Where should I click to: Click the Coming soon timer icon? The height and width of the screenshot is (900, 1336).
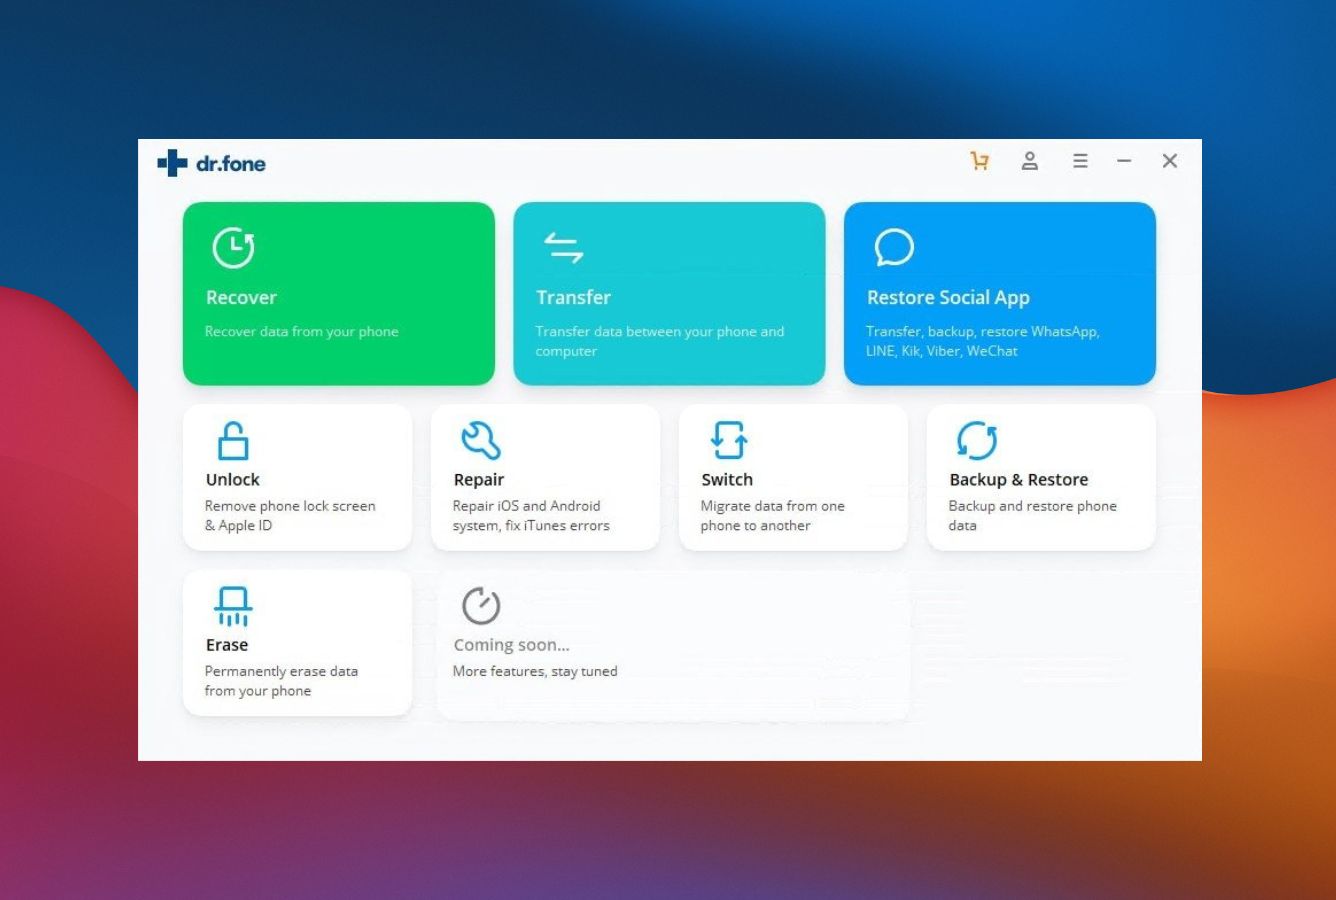tap(481, 606)
